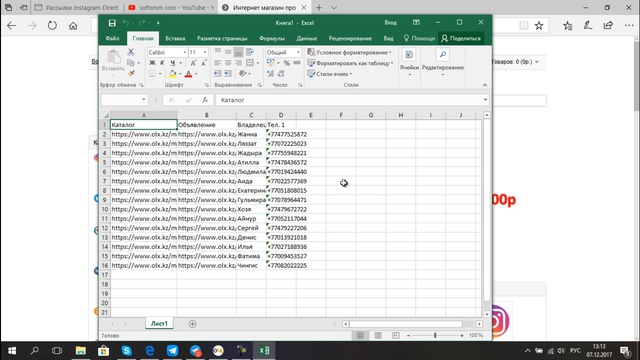The image size is (640, 360).
Task: Open the fill color dropdown arrow
Action: click(x=180, y=74)
